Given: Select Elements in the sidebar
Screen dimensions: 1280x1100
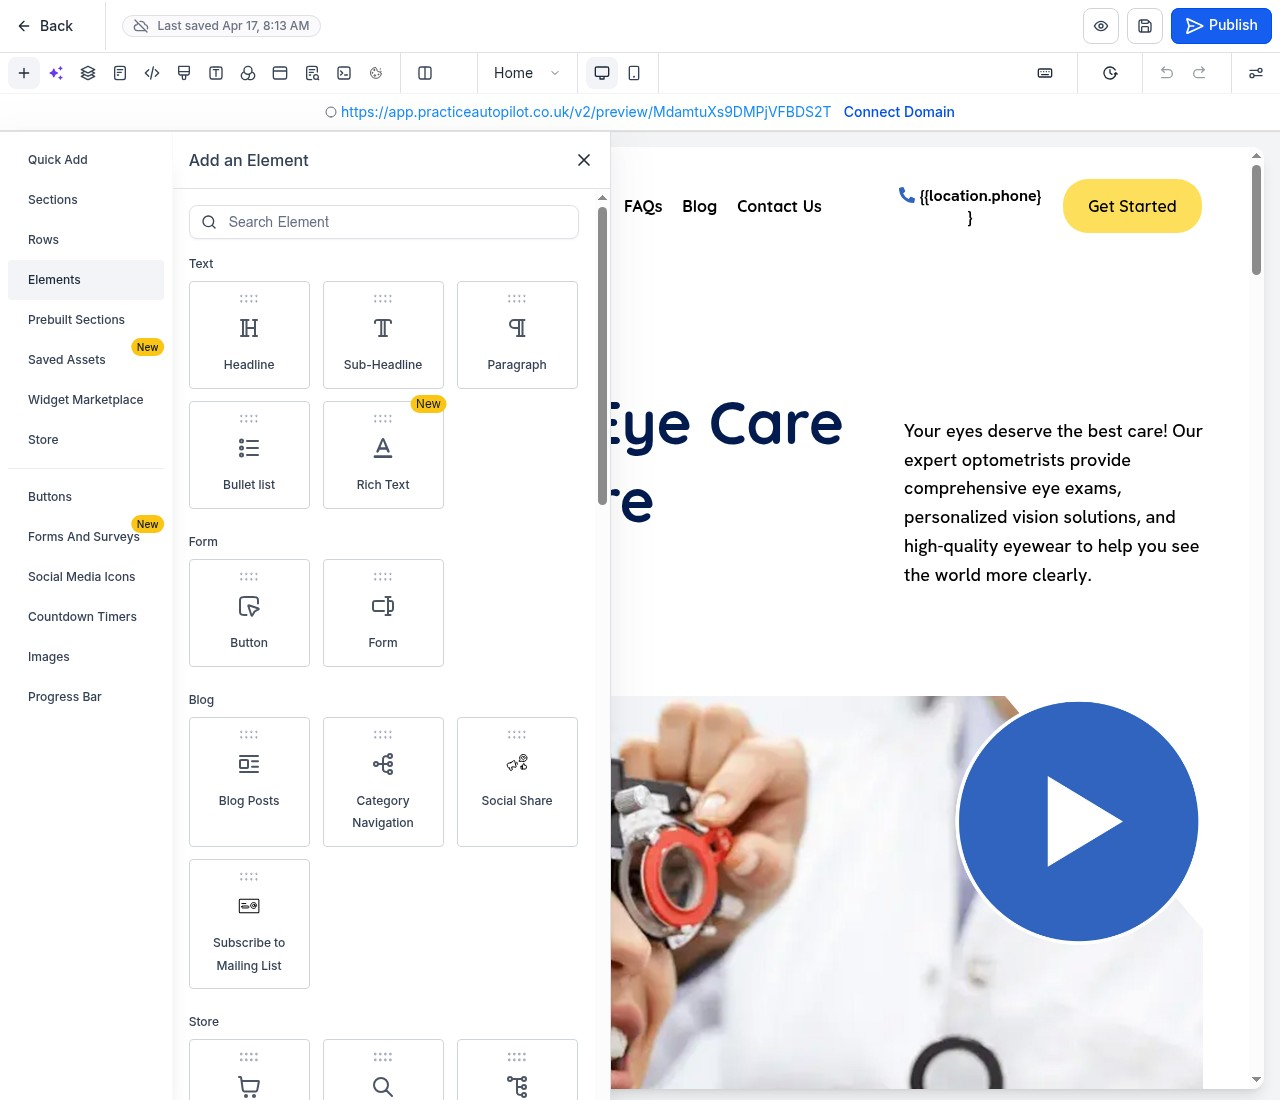Looking at the screenshot, I should pyautogui.click(x=86, y=280).
